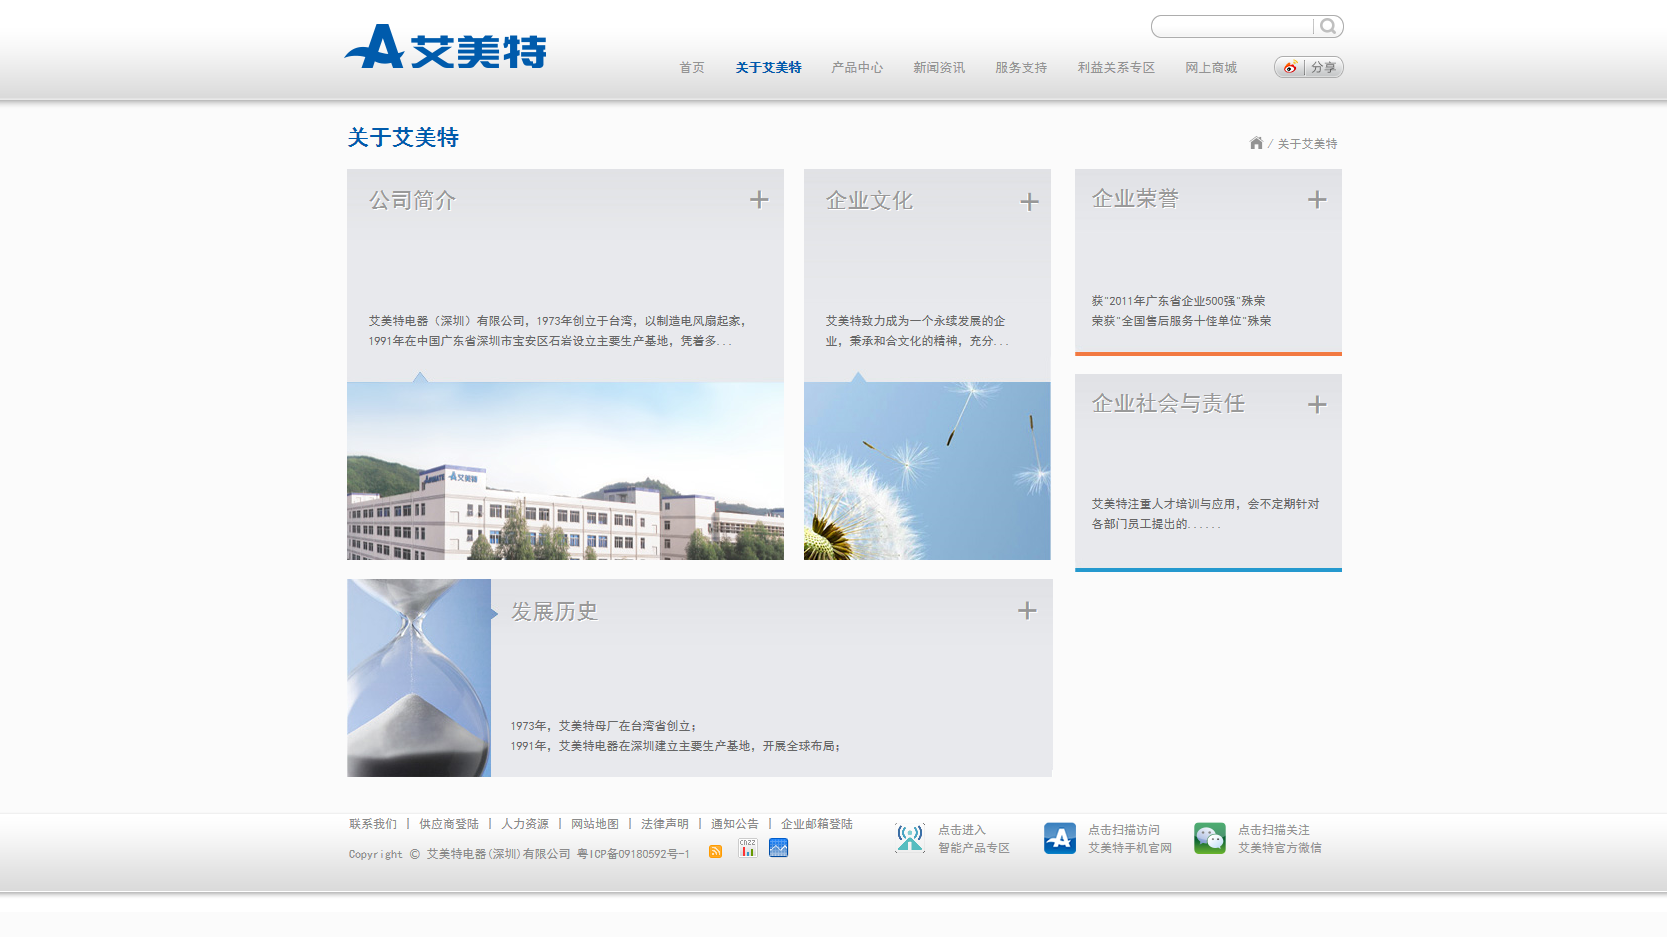Click the Sina Weibo share icon

pos(1289,67)
